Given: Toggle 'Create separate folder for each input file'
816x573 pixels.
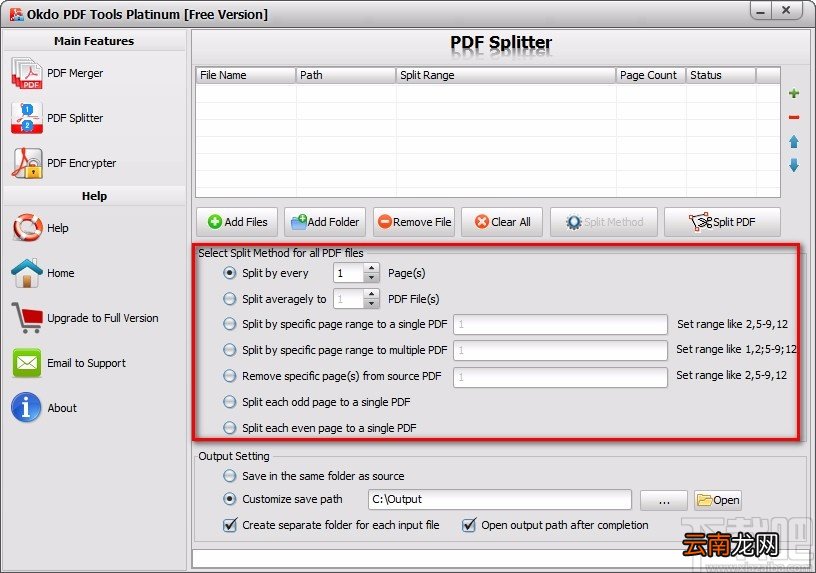Looking at the screenshot, I should click(230, 525).
